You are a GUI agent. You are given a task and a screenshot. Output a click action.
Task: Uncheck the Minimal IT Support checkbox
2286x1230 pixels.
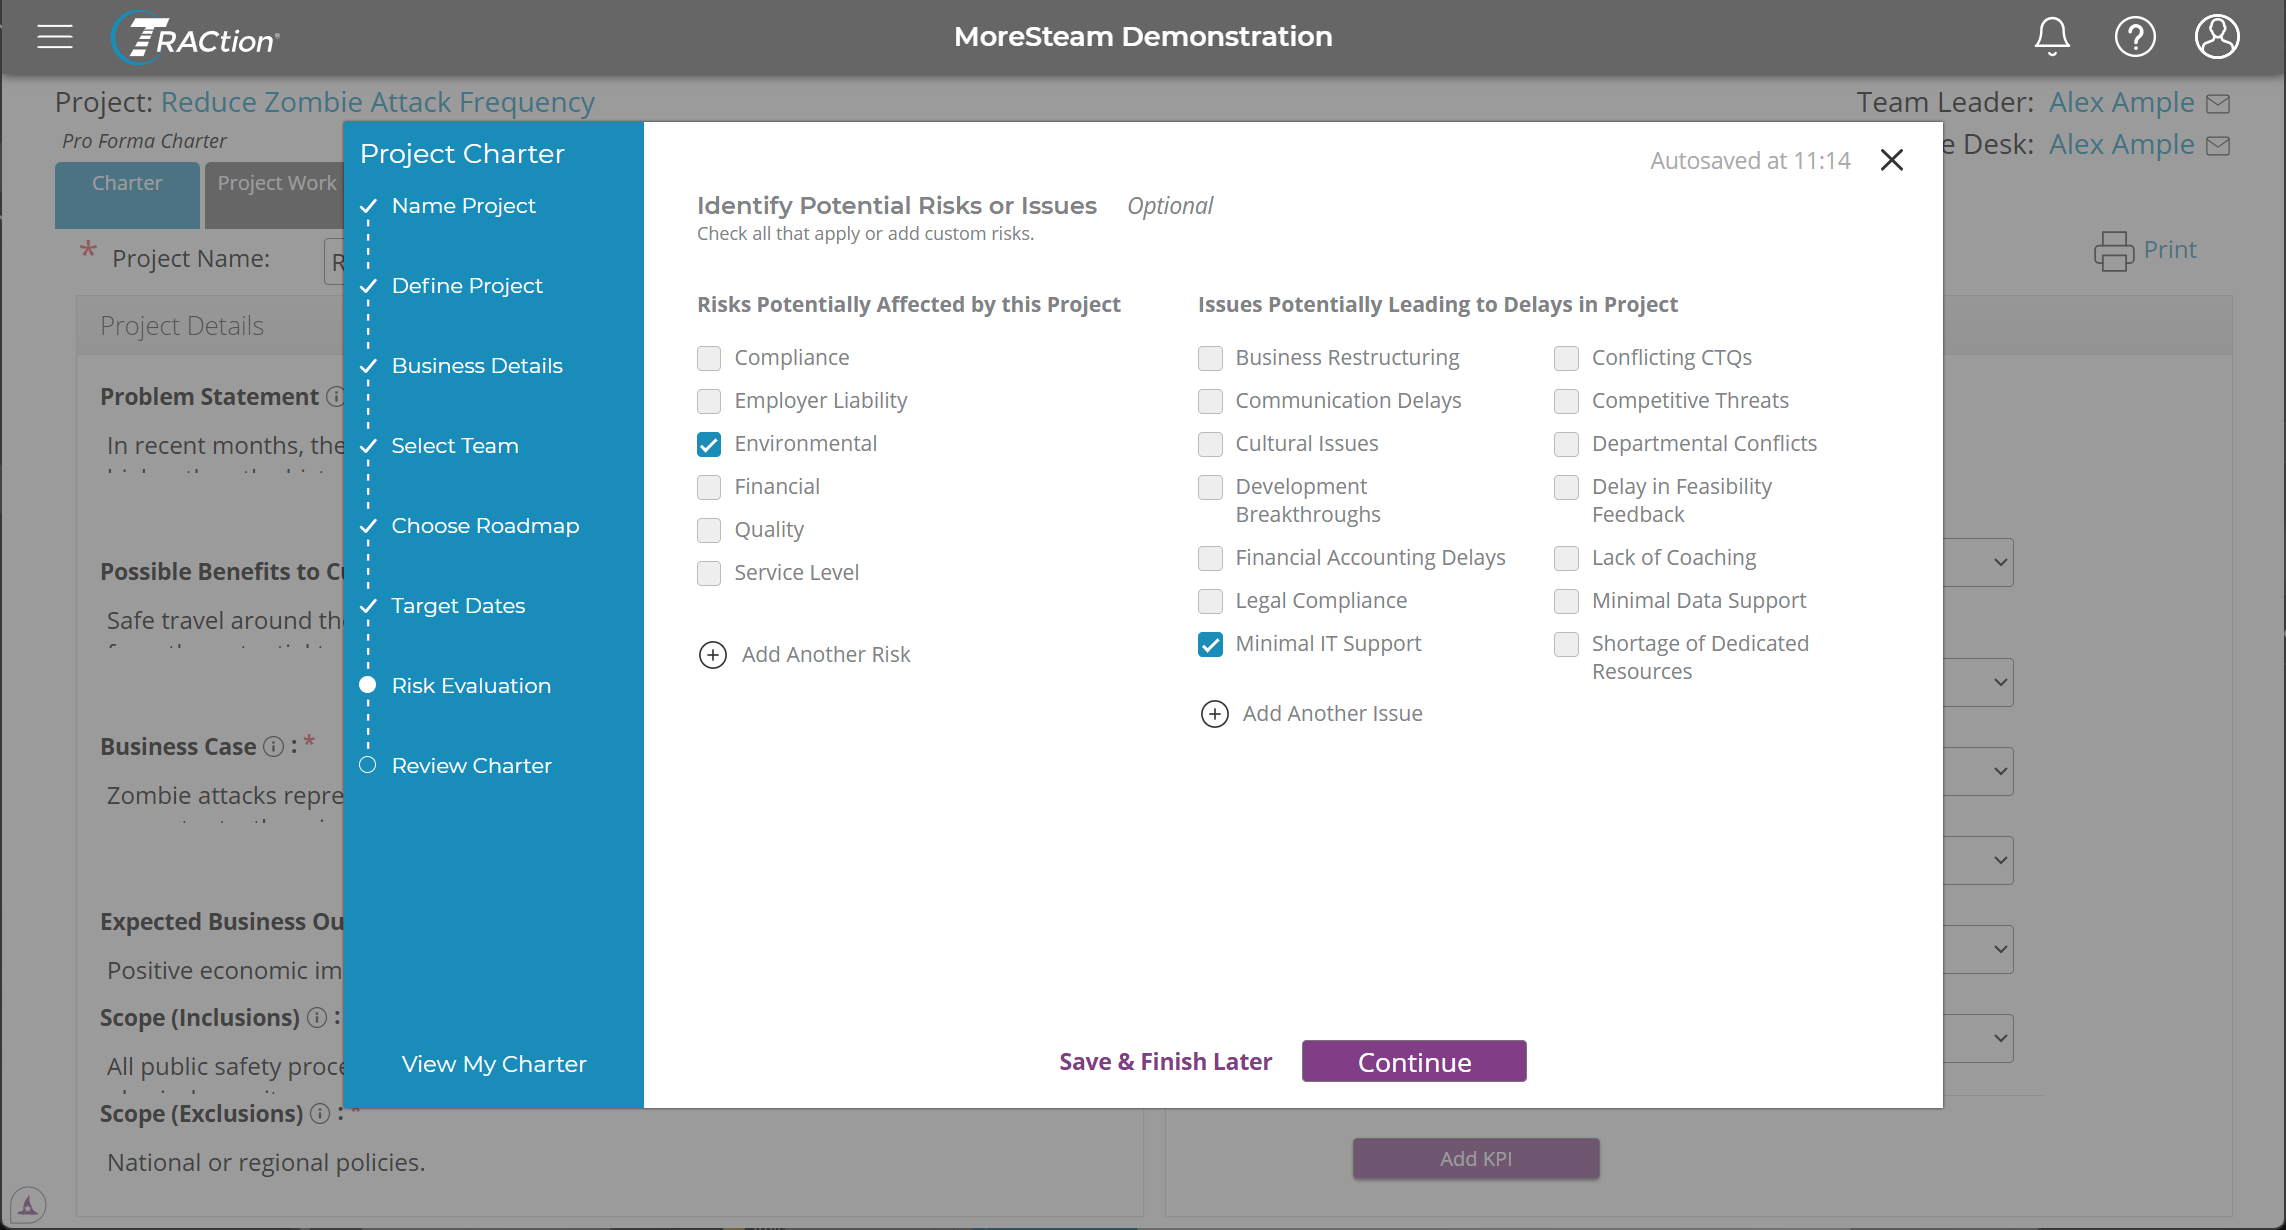(x=1210, y=644)
